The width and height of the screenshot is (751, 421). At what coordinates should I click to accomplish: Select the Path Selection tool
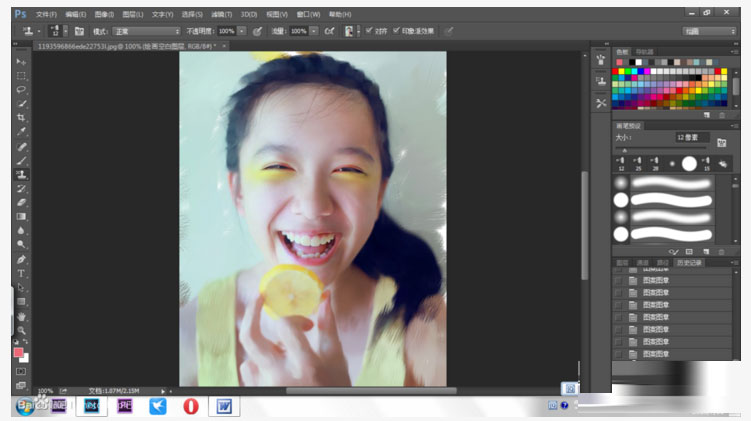pyautogui.click(x=21, y=287)
